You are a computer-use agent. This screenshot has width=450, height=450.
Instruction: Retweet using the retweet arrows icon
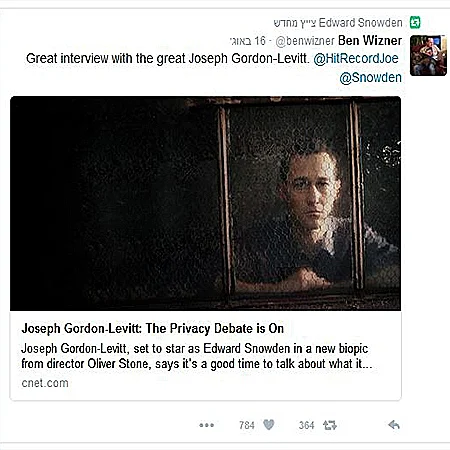(x=330, y=425)
